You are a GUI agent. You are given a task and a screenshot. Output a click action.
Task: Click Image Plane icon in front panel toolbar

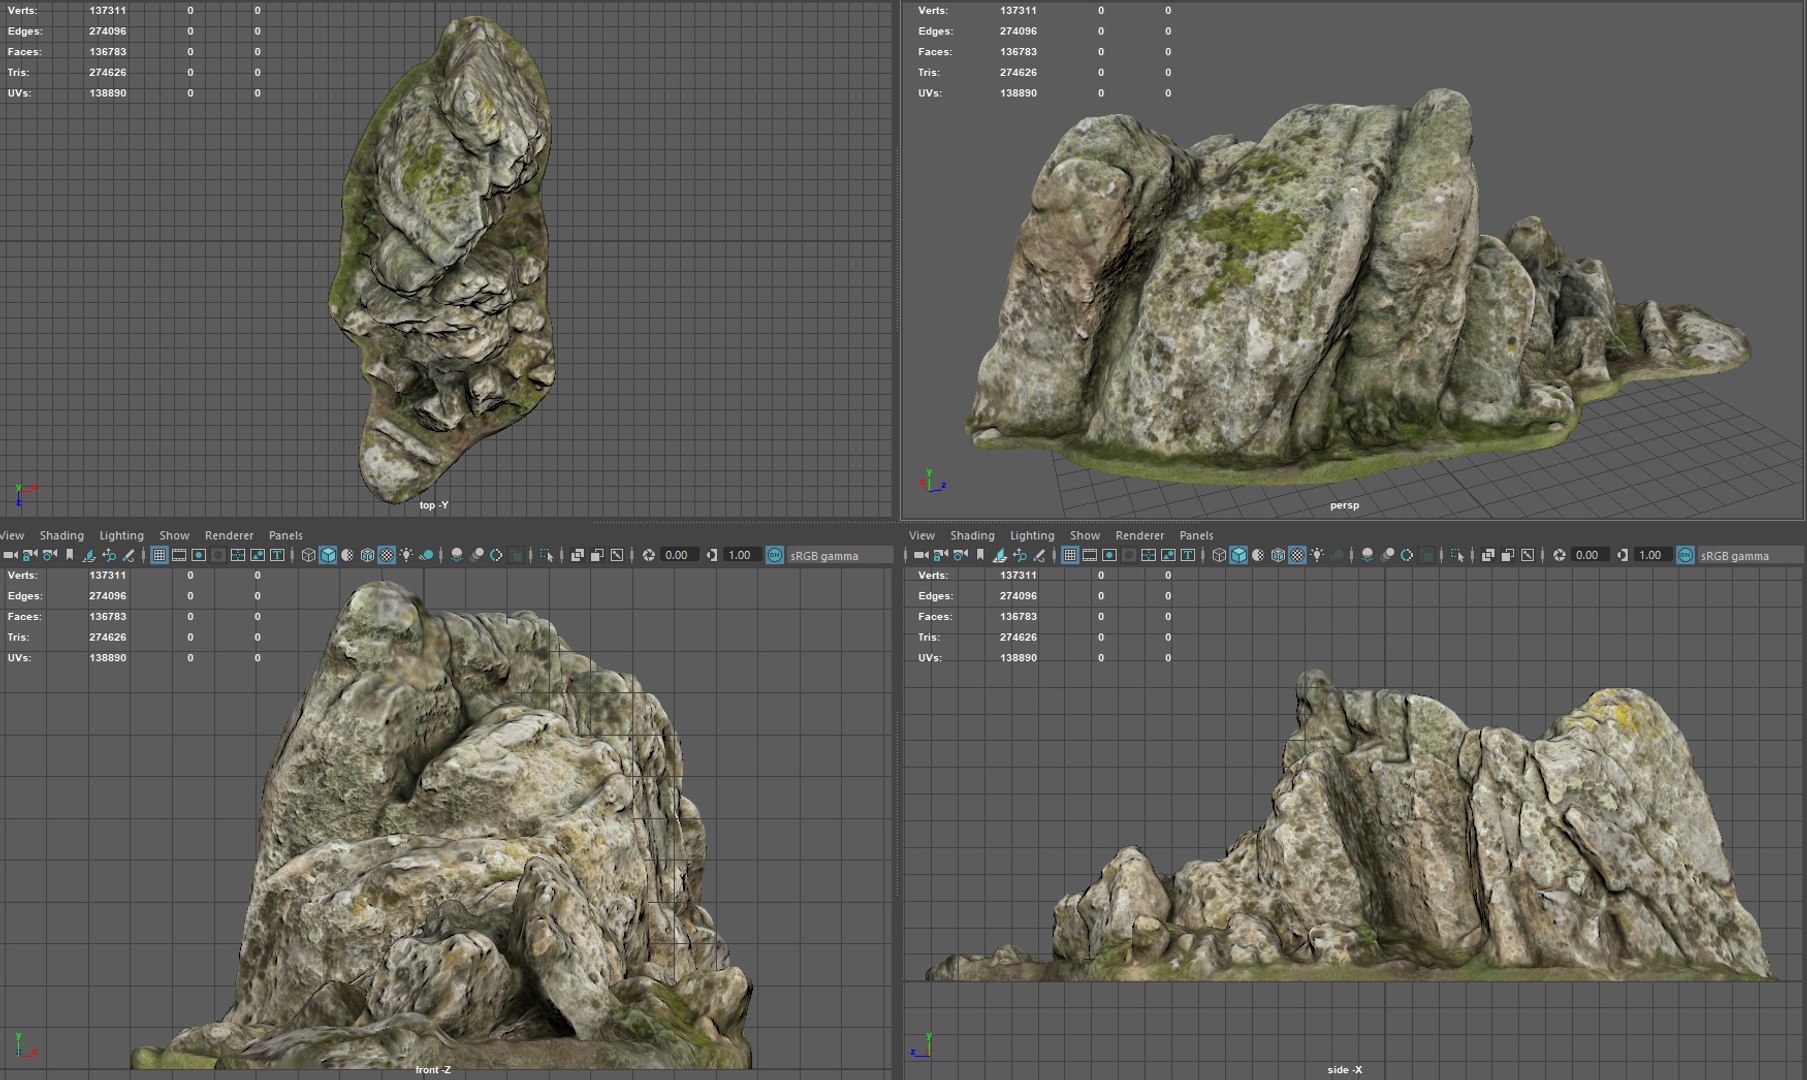(x=89, y=555)
